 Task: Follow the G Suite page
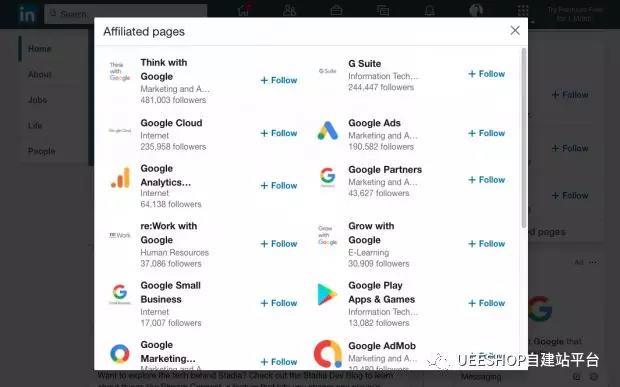pyautogui.click(x=486, y=74)
